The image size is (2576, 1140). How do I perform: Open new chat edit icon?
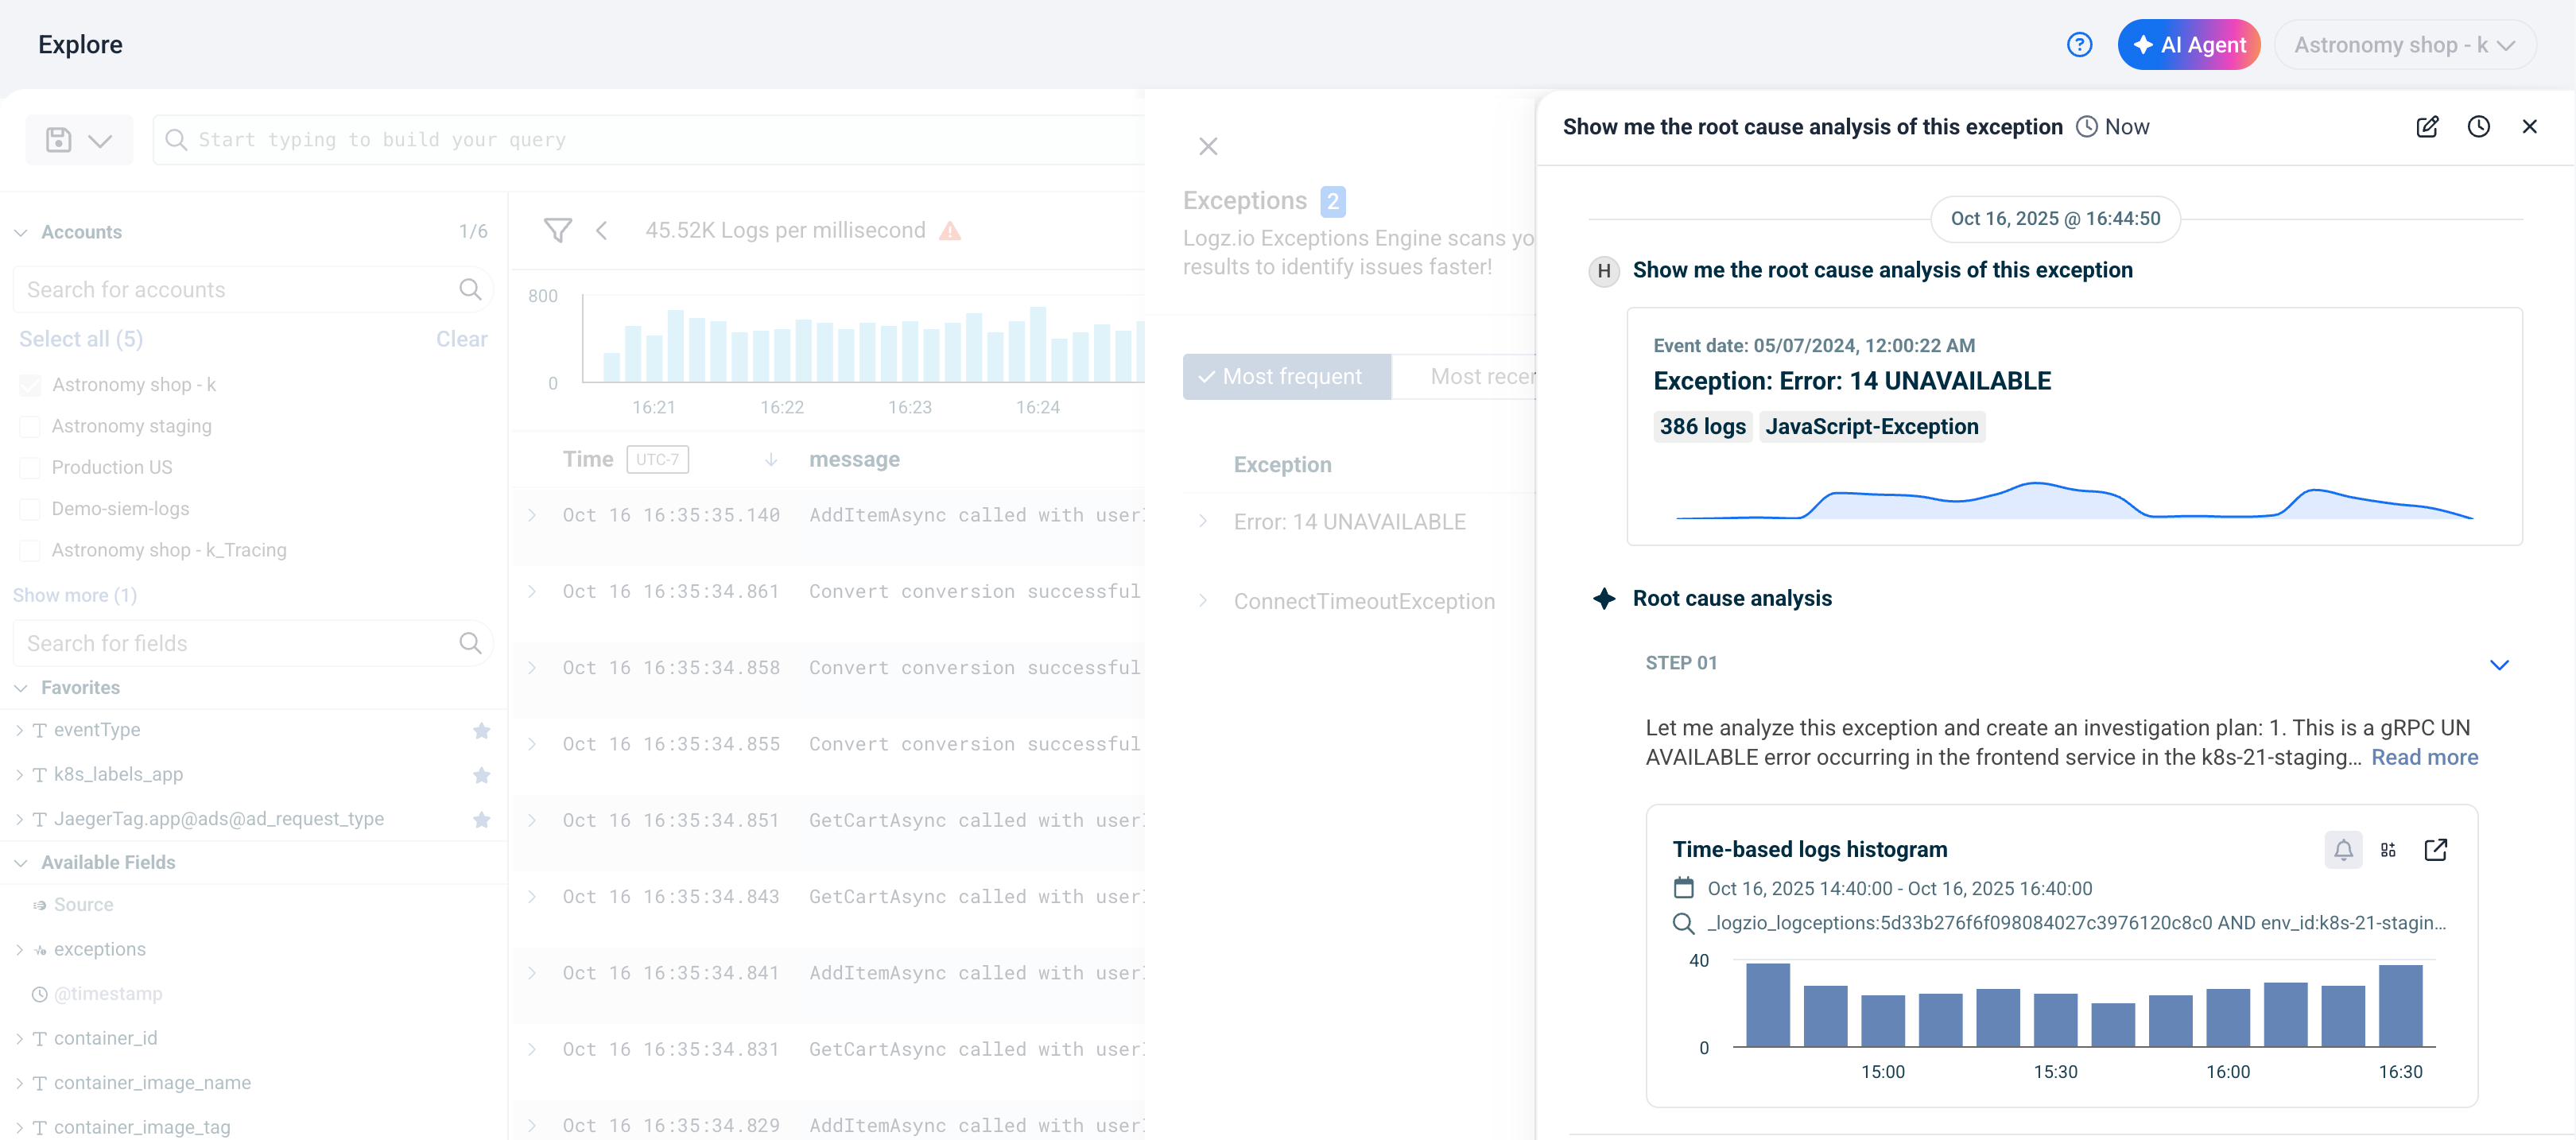2427,127
